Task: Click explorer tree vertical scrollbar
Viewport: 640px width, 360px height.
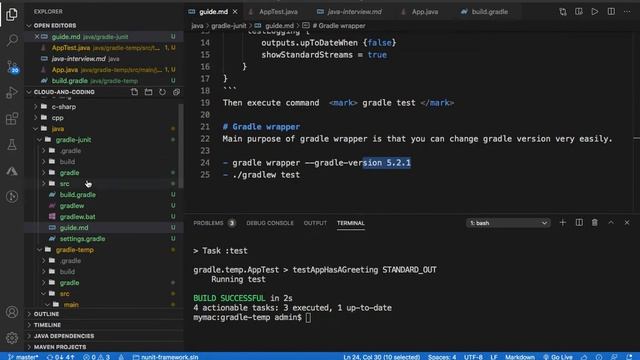Action: [181, 146]
